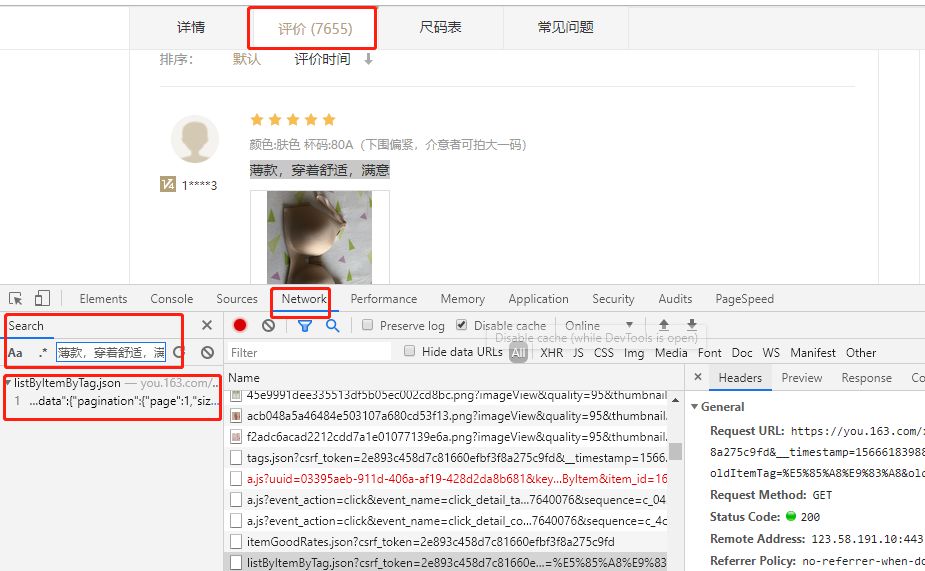Open the Elements tab
925x571 pixels.
coord(103,299)
